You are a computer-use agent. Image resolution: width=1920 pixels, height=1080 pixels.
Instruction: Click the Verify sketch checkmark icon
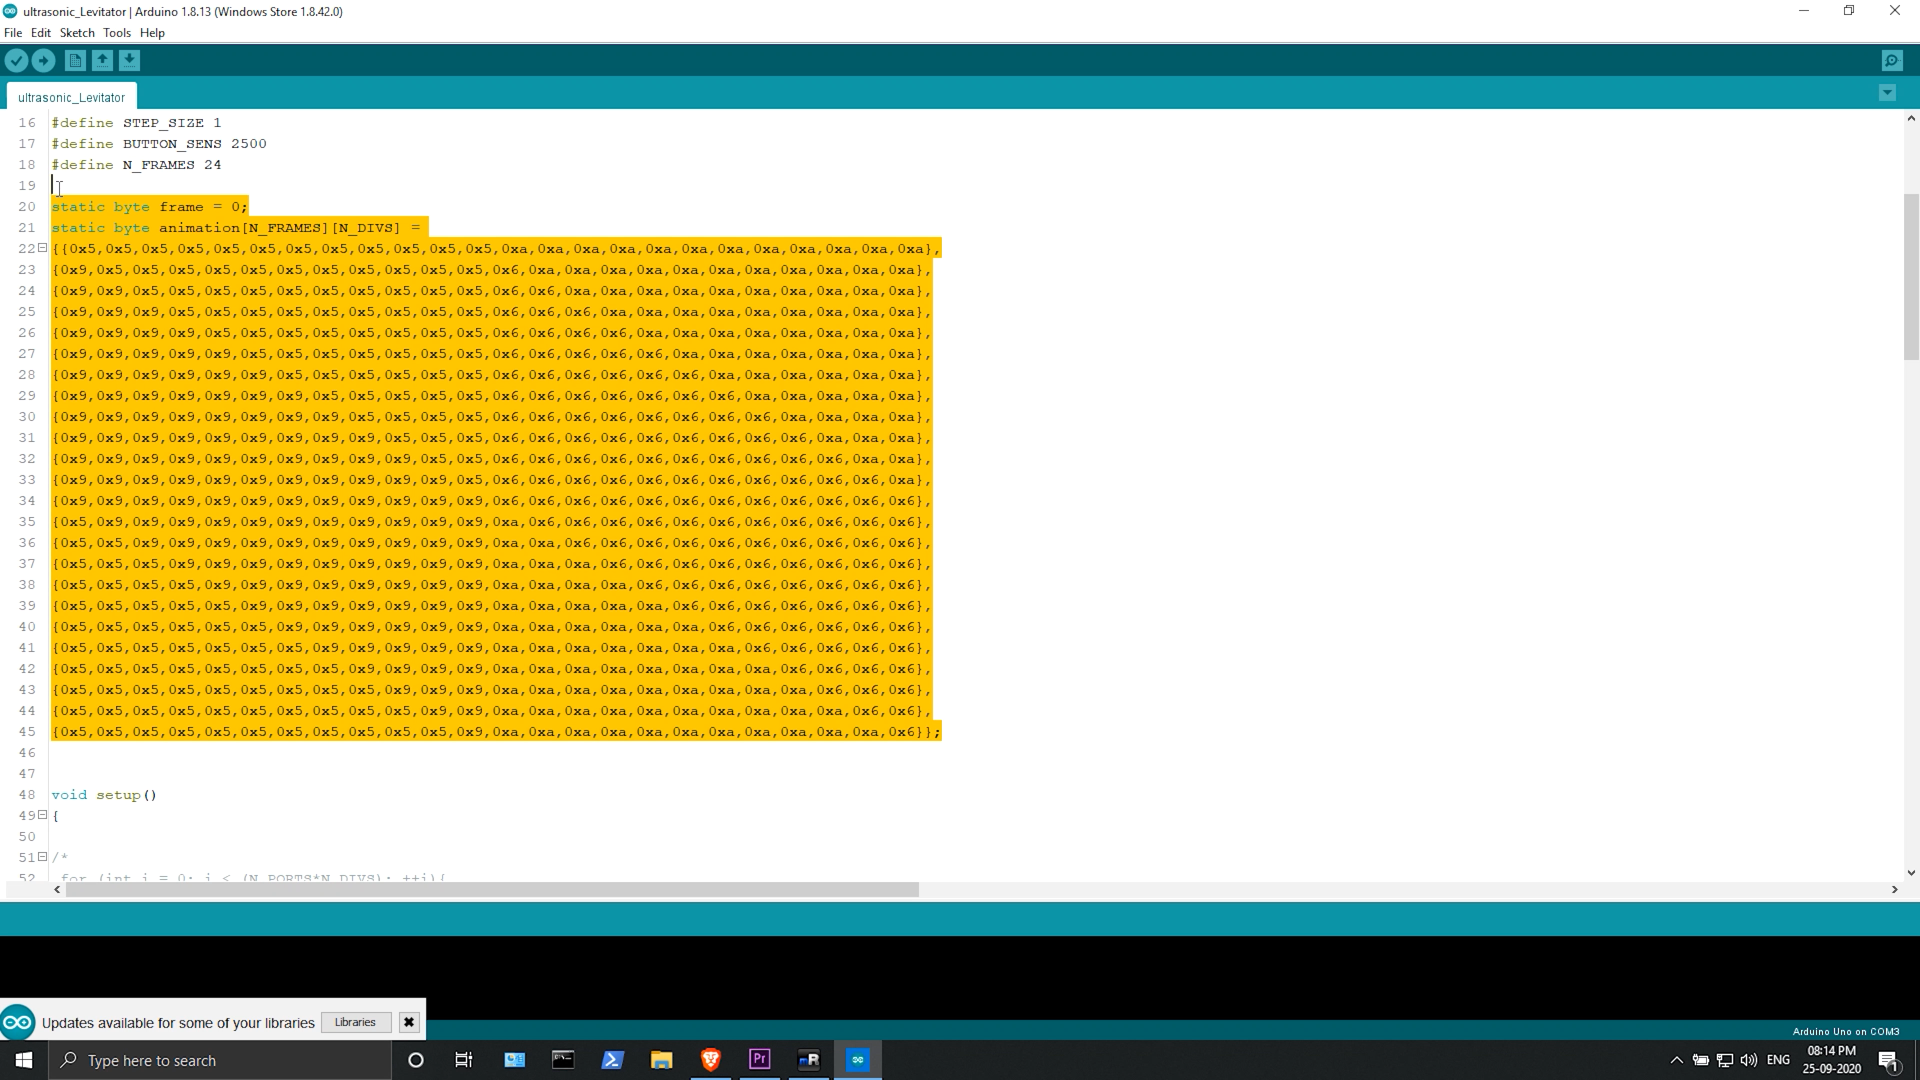pyautogui.click(x=16, y=61)
